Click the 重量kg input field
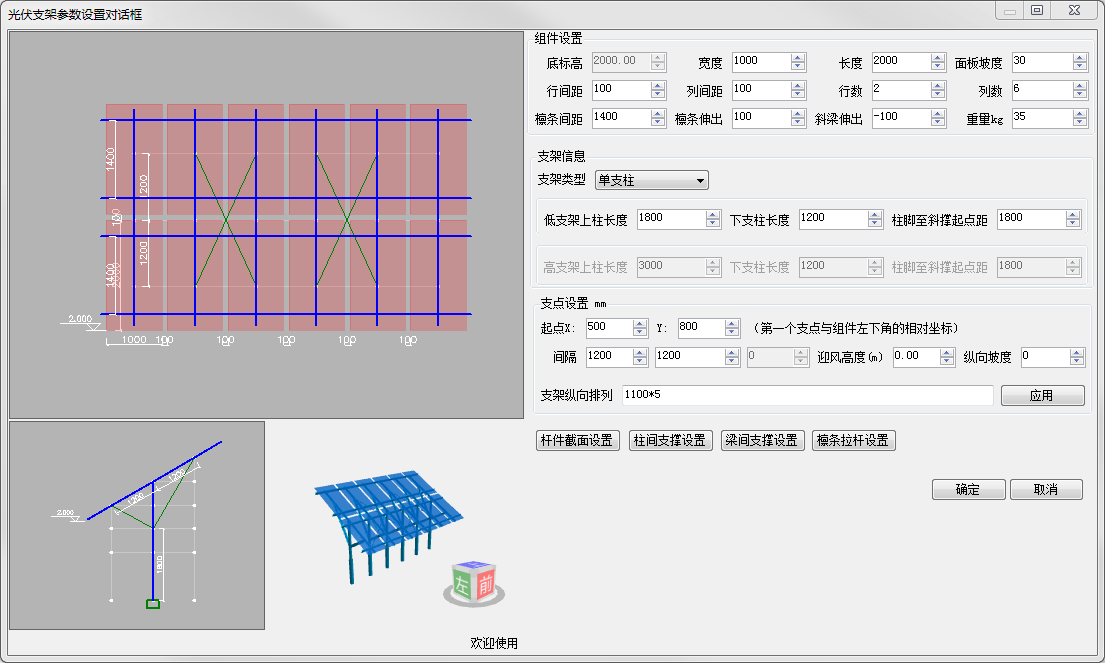Image resolution: width=1105 pixels, height=663 pixels. [1041, 118]
